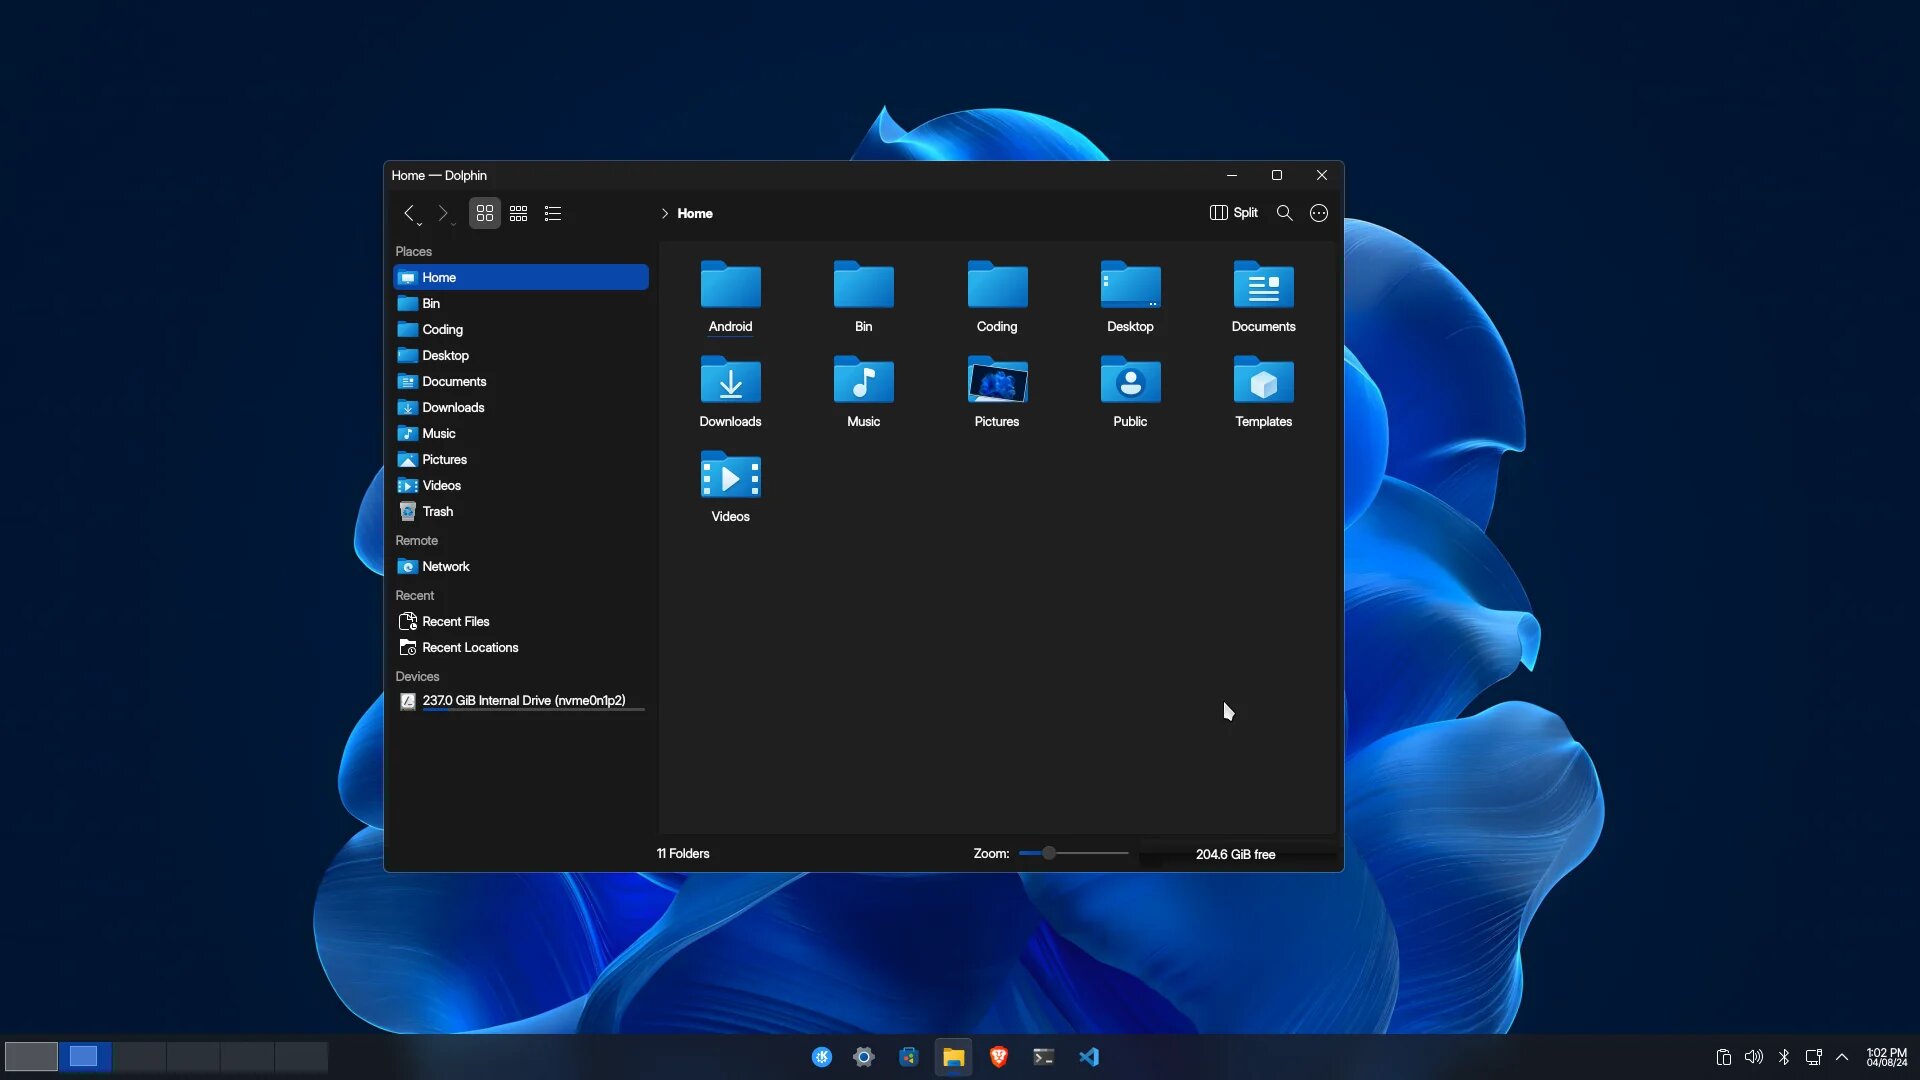Click the Home breadcrumb

(695, 213)
